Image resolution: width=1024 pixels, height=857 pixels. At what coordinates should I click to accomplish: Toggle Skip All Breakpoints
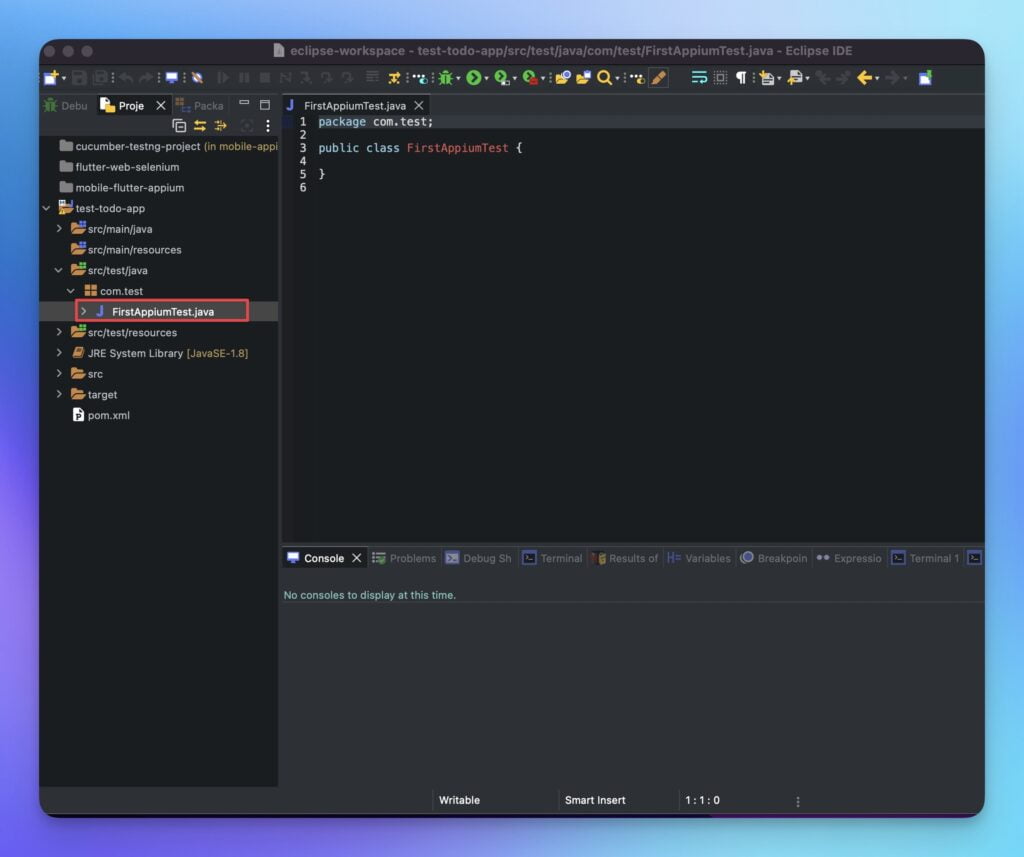click(197, 78)
